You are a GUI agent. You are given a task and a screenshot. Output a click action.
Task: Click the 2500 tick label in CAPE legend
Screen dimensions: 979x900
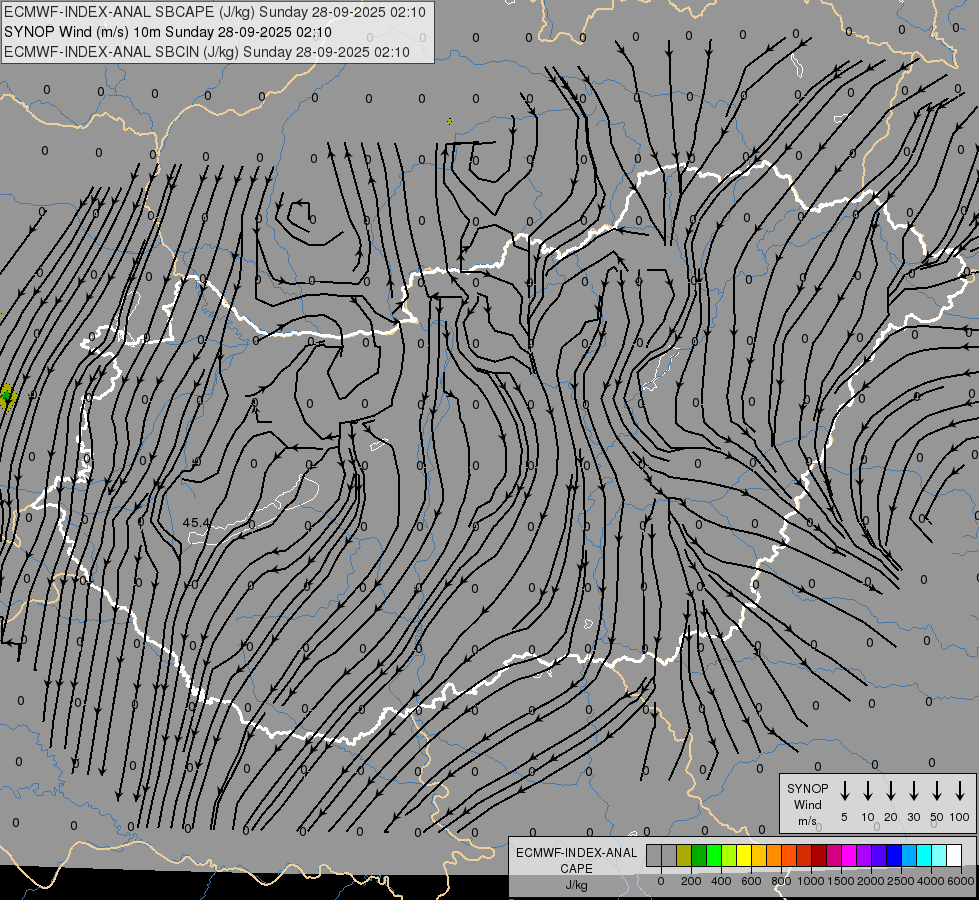(901, 881)
